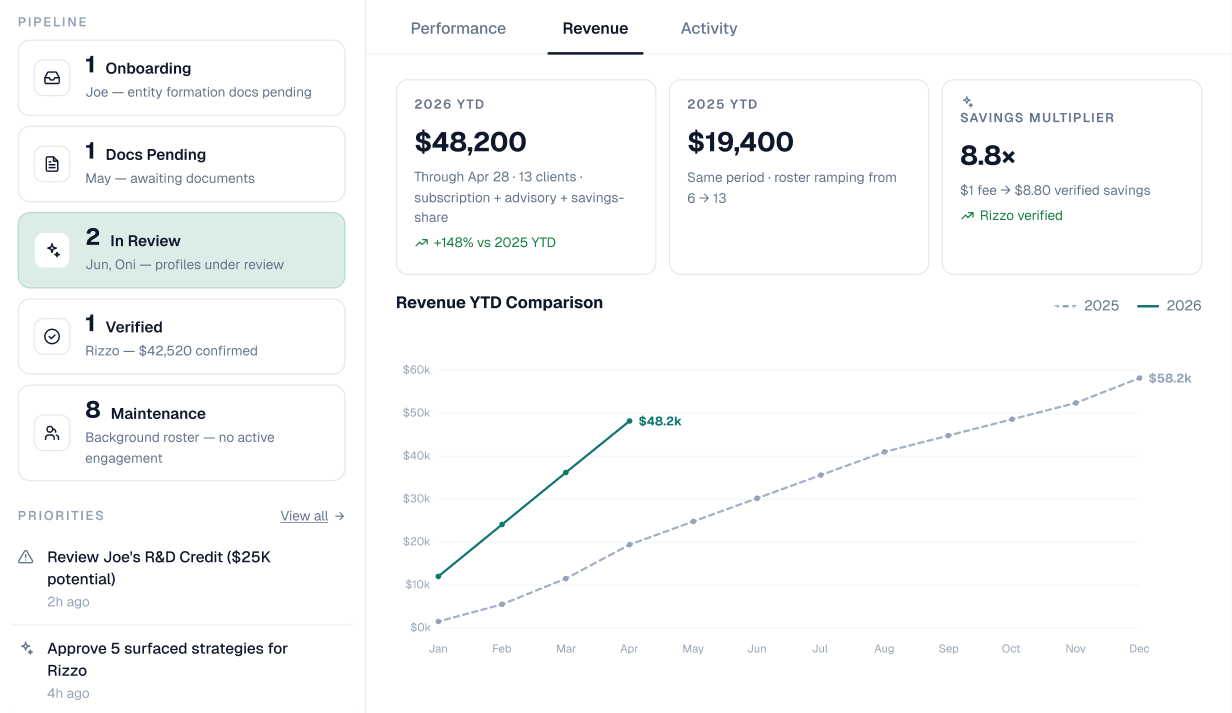Screen dimensions: 1232x713
Task: Expand the Maintenance background roster entry
Action: pos(181,432)
